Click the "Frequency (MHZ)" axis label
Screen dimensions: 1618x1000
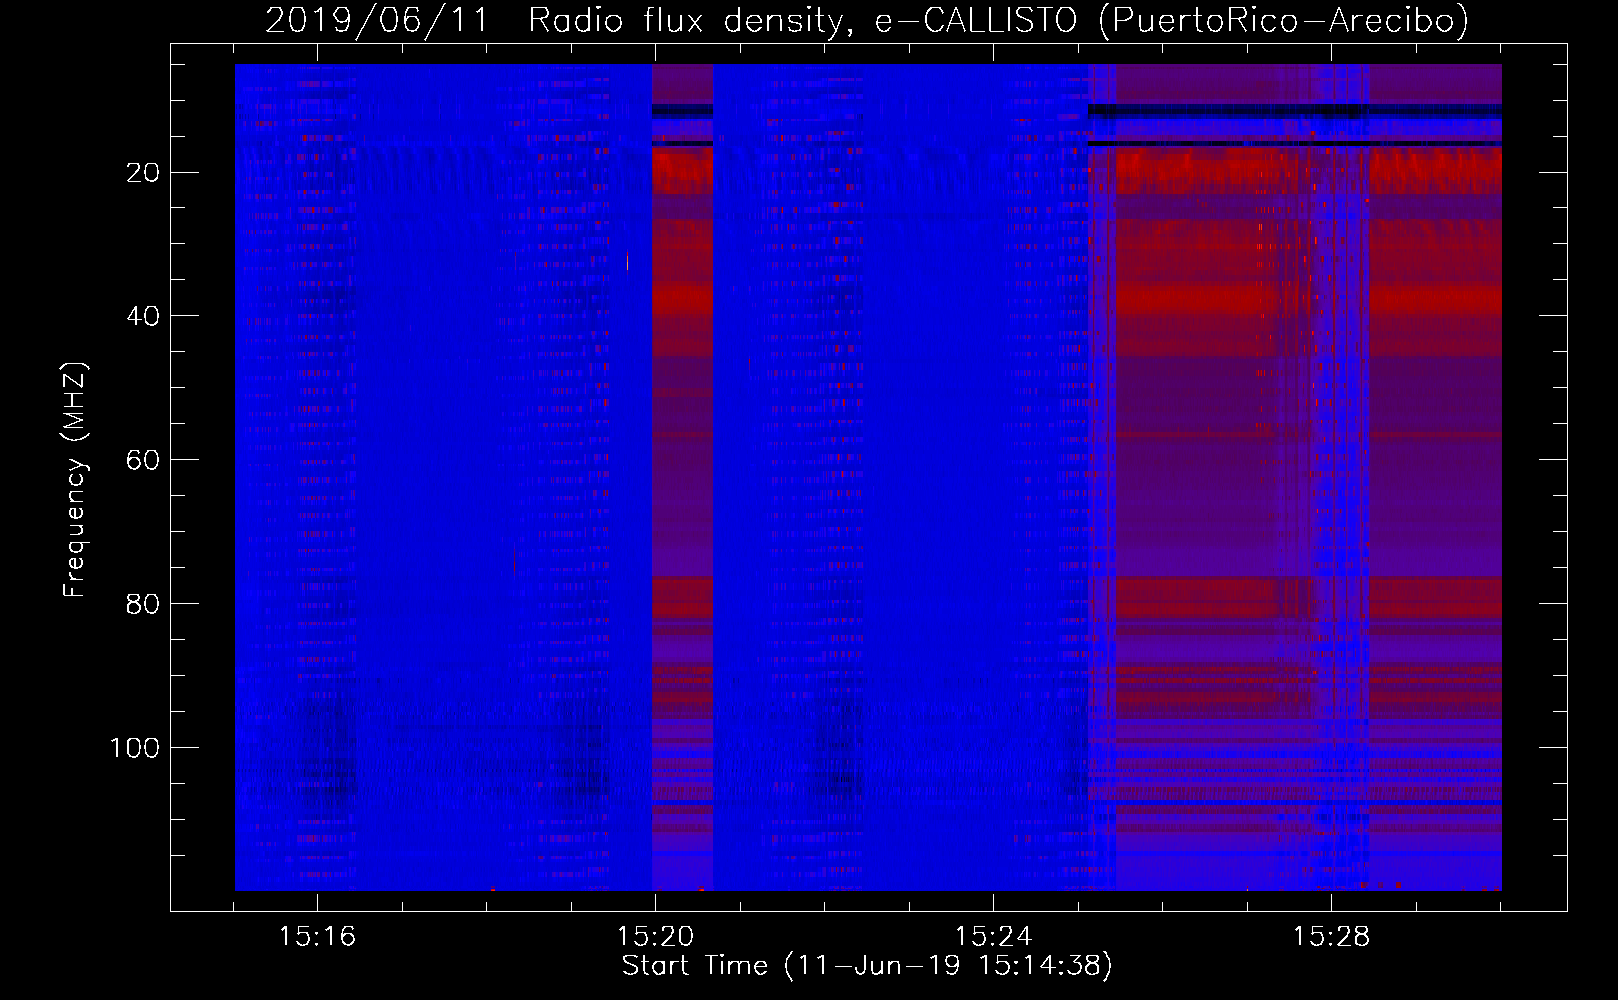(75, 480)
